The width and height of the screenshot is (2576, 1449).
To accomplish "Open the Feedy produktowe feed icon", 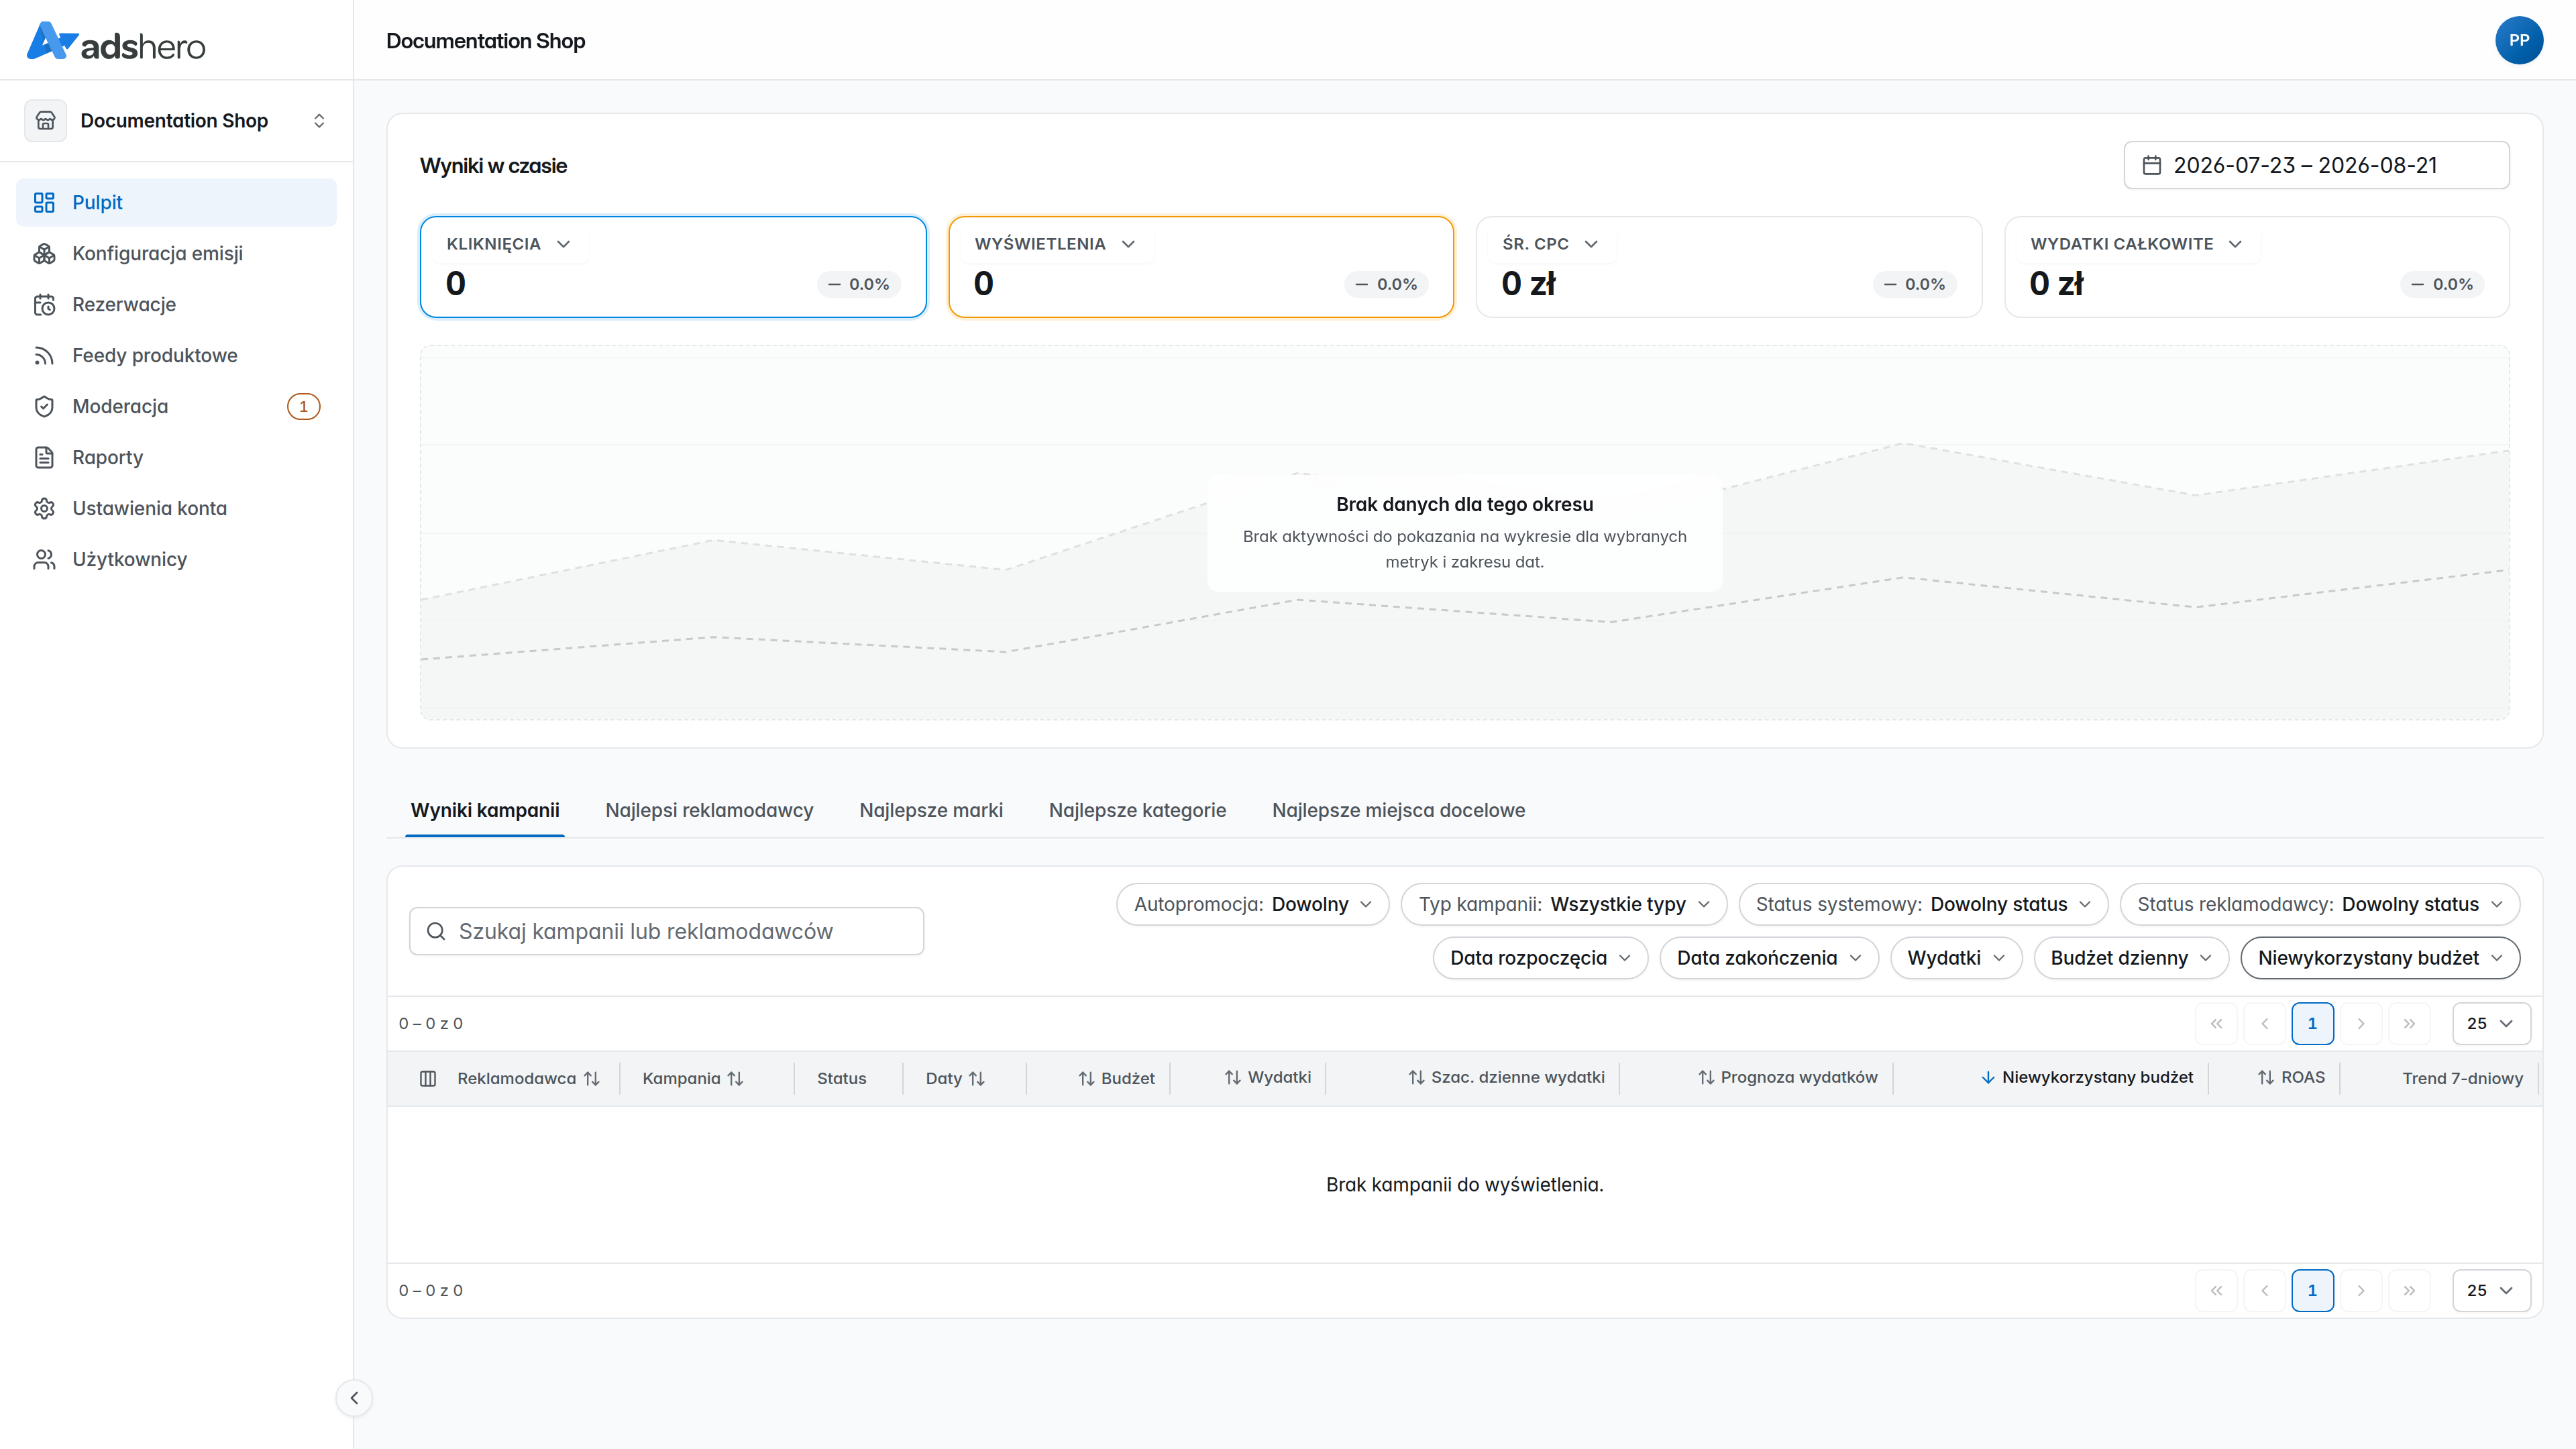I will [44, 356].
